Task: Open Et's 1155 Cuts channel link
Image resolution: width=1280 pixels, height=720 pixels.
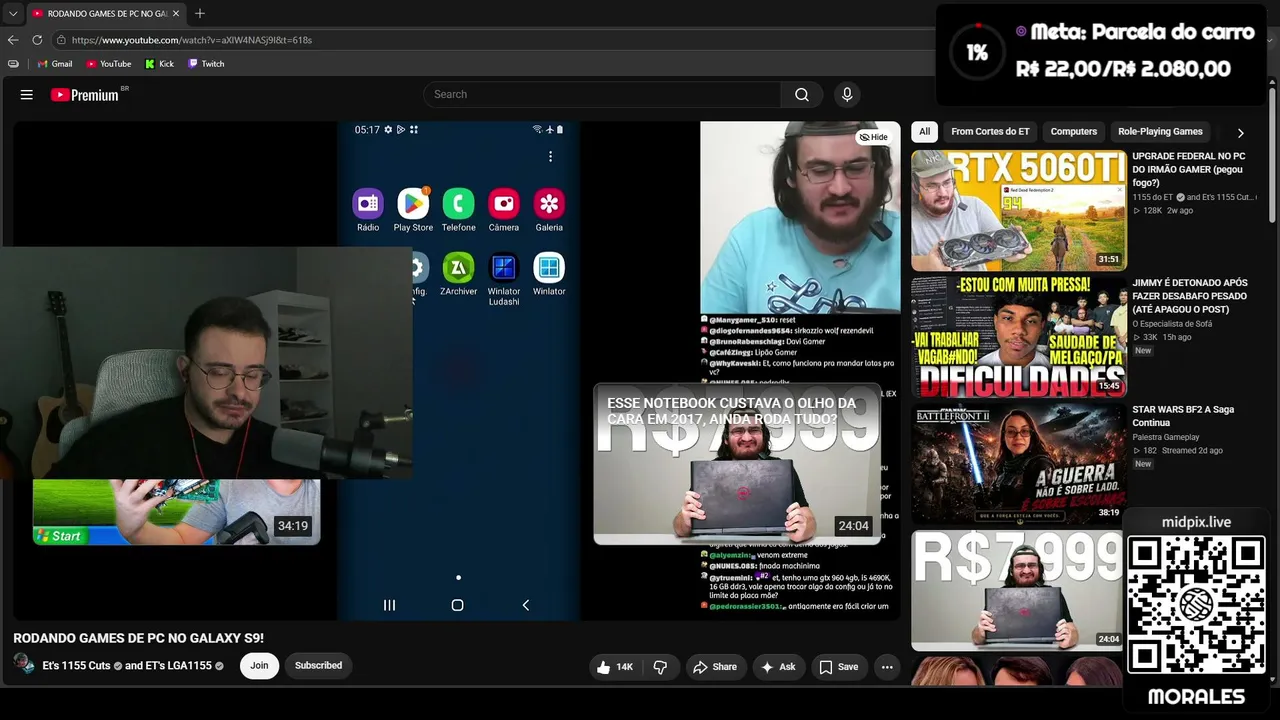Action: tap(77, 666)
